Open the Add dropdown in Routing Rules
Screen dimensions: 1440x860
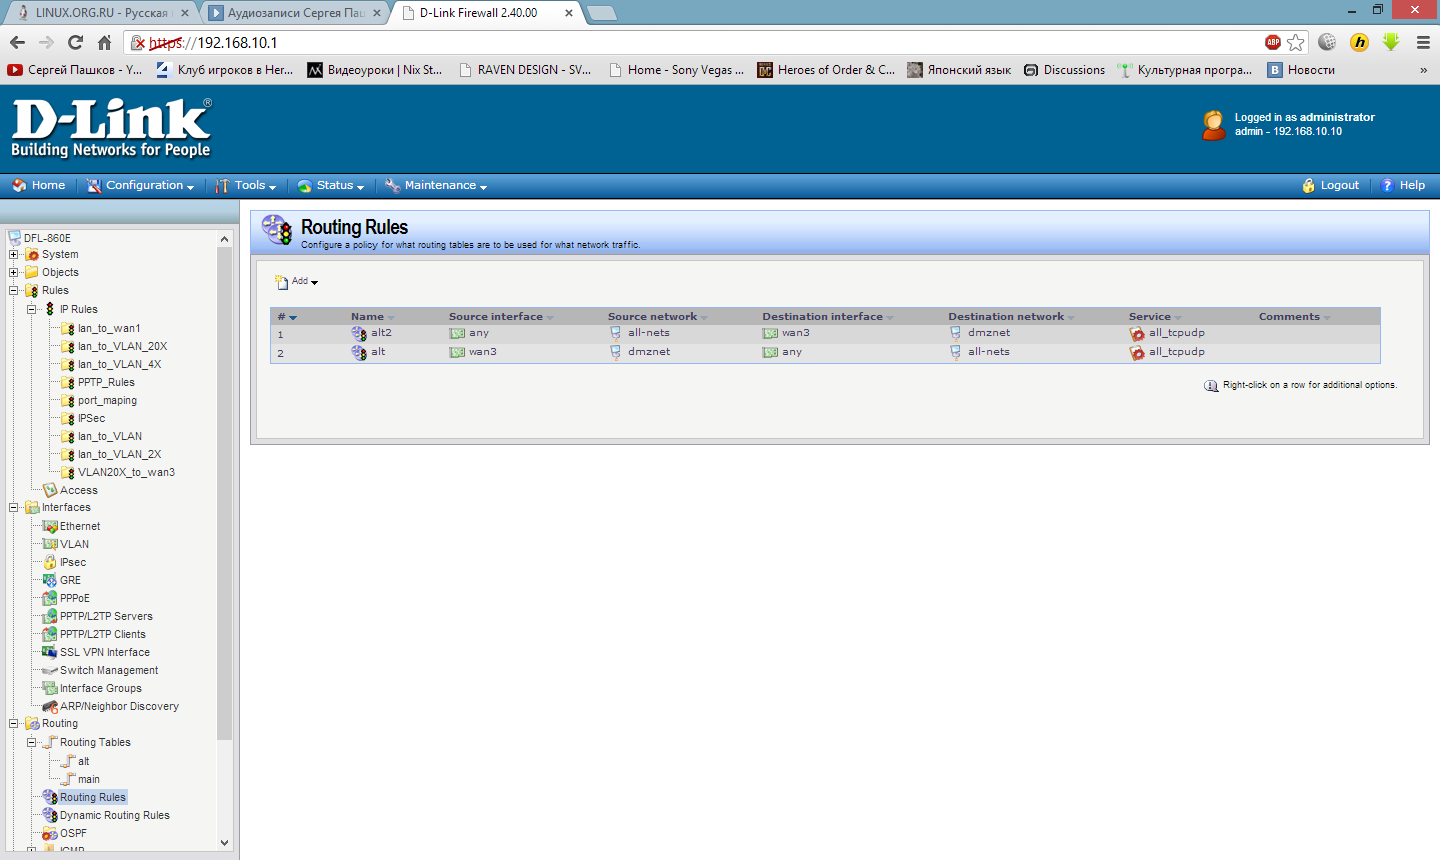(297, 282)
